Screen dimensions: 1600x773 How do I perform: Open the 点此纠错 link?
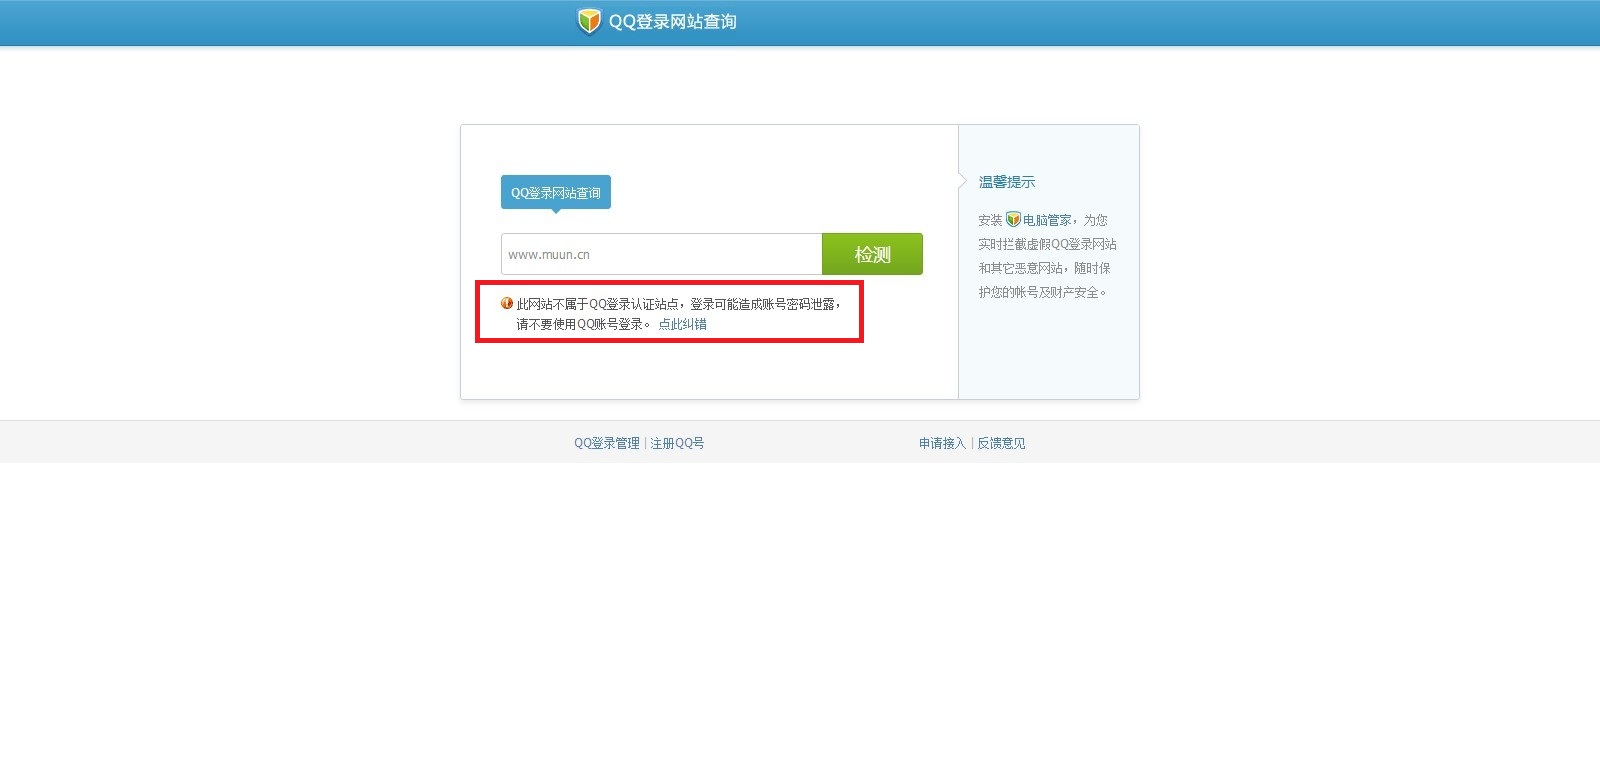pyautogui.click(x=682, y=324)
